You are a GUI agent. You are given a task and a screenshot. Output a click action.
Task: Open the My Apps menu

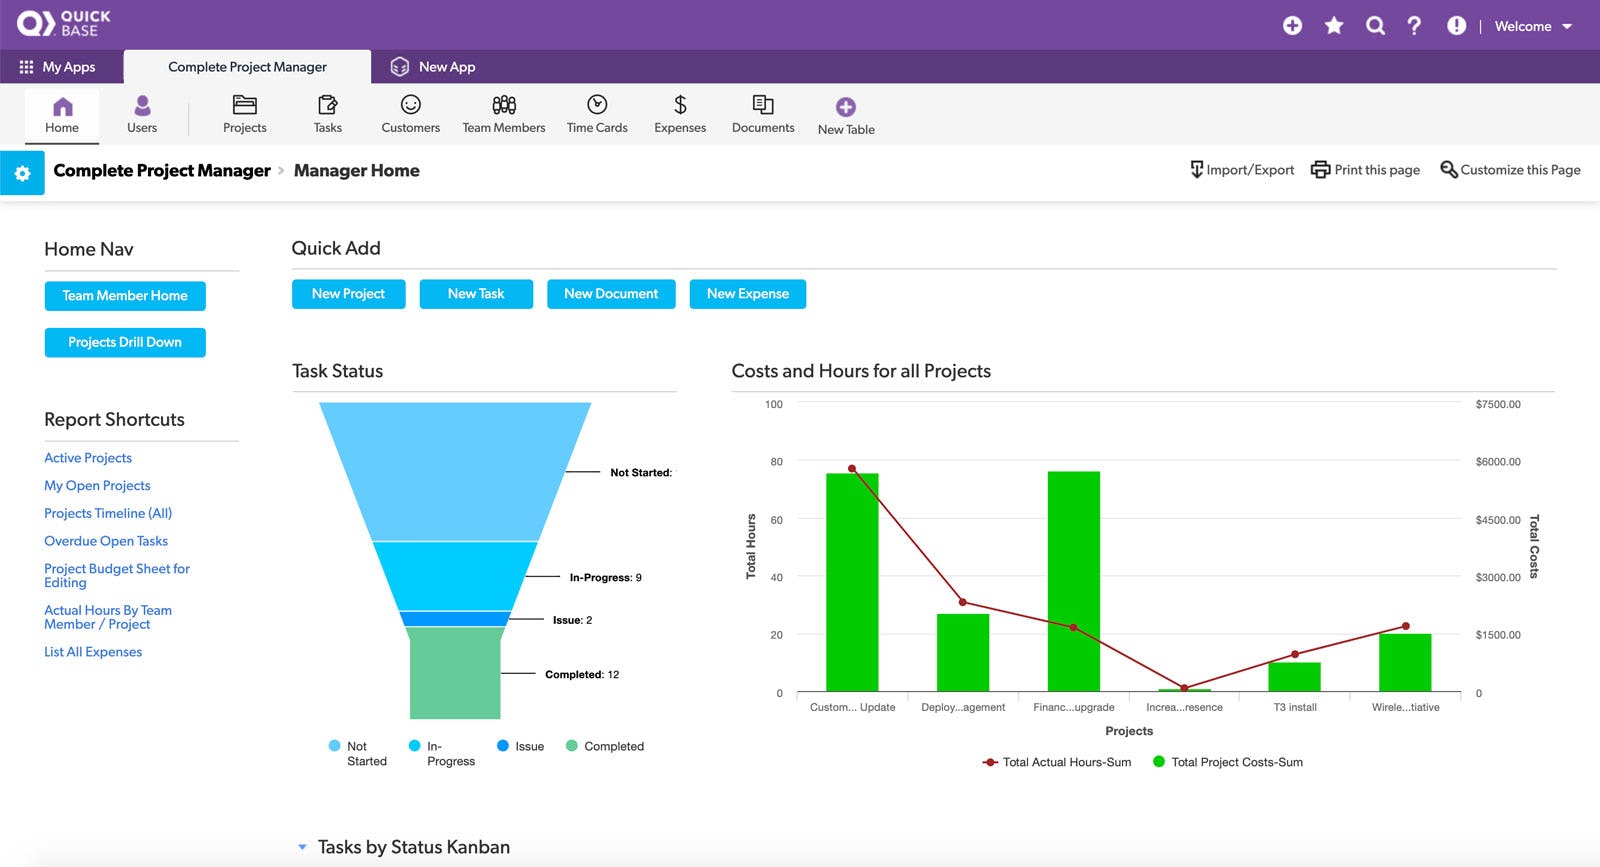pyautogui.click(x=57, y=67)
